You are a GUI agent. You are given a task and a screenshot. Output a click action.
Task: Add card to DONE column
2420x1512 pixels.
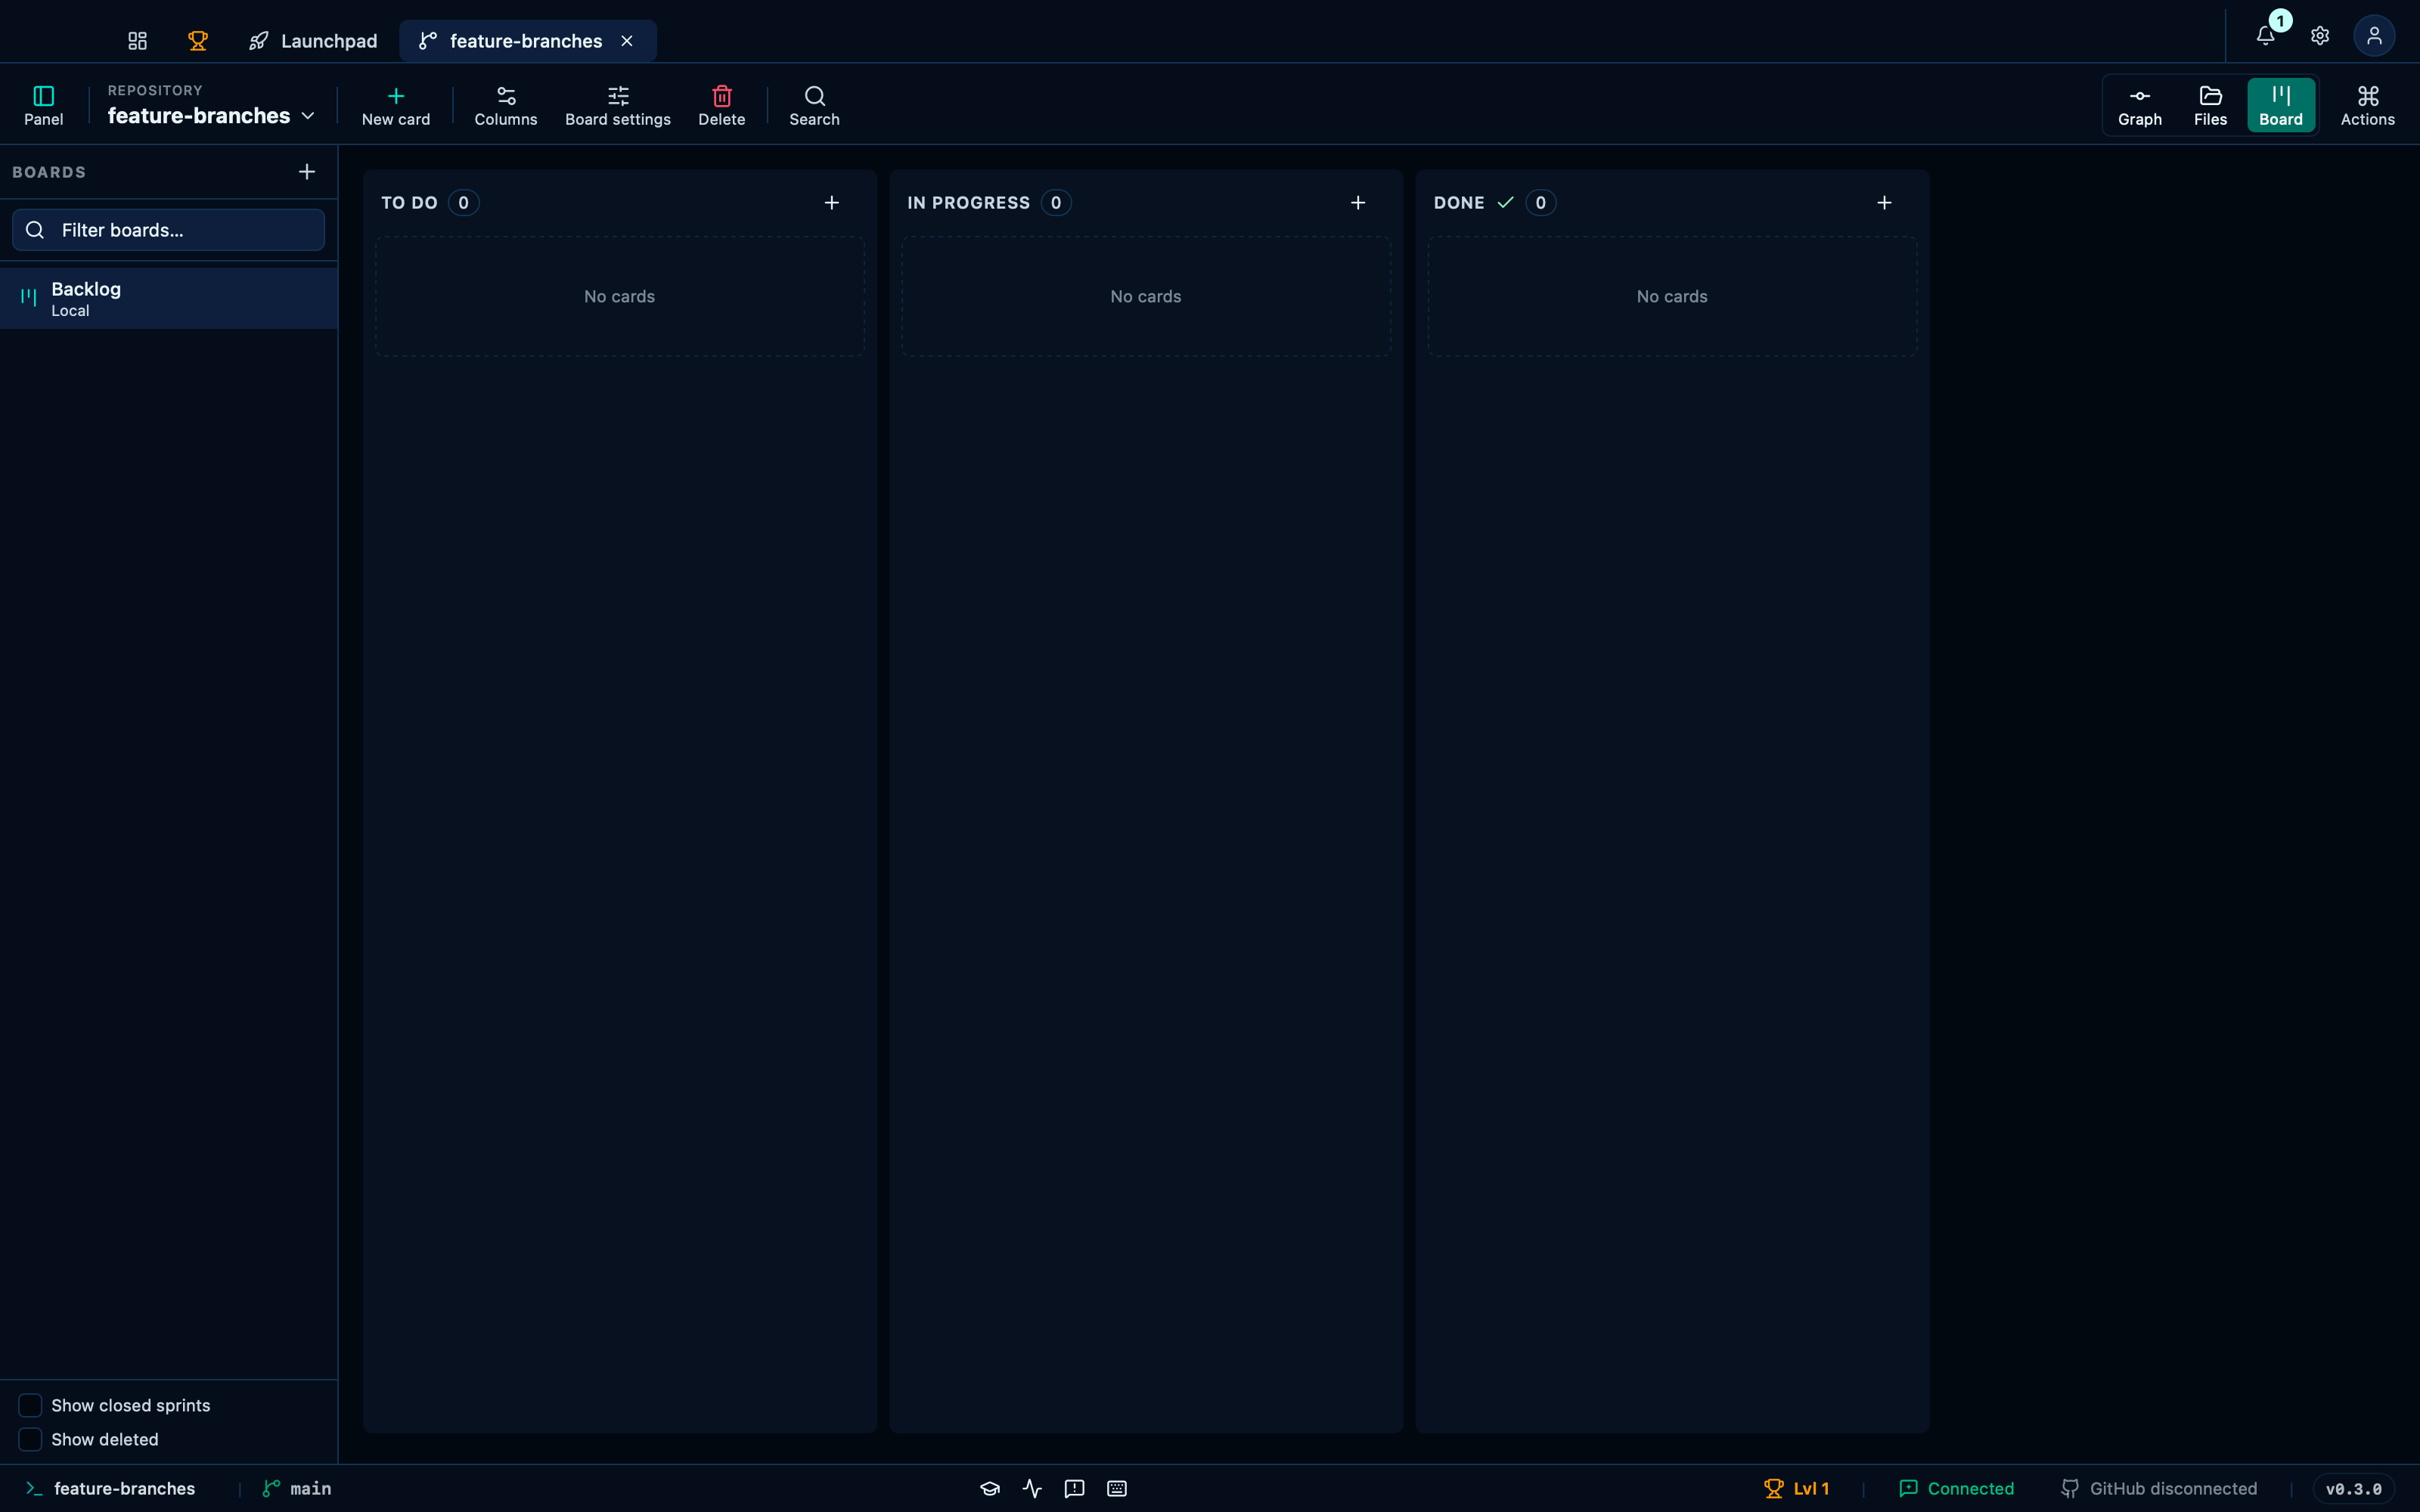pos(1884,203)
